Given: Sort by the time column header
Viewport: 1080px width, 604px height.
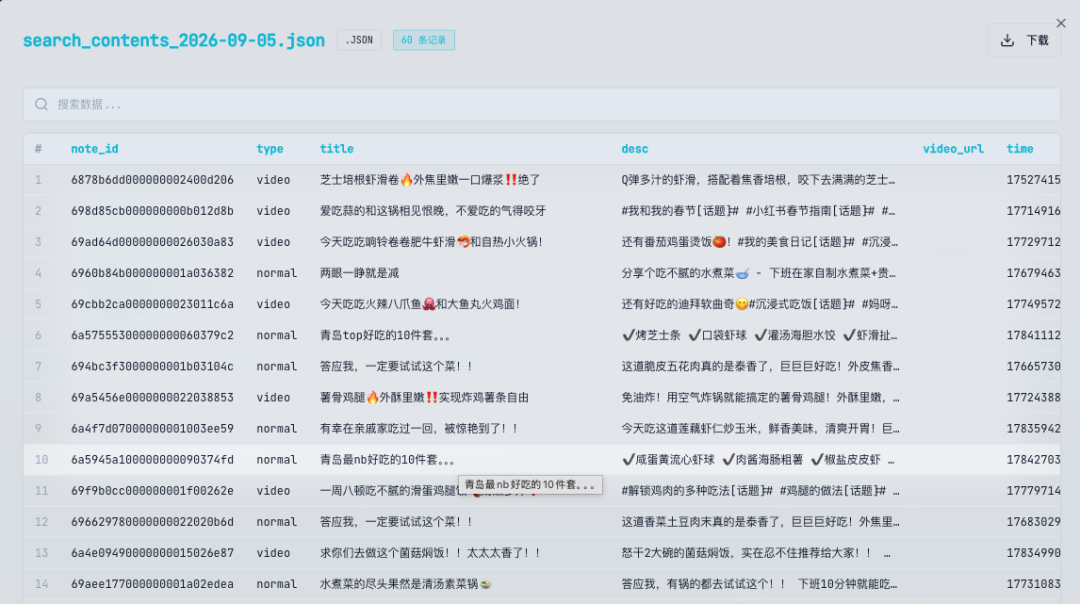Looking at the screenshot, I should click(1020, 149).
